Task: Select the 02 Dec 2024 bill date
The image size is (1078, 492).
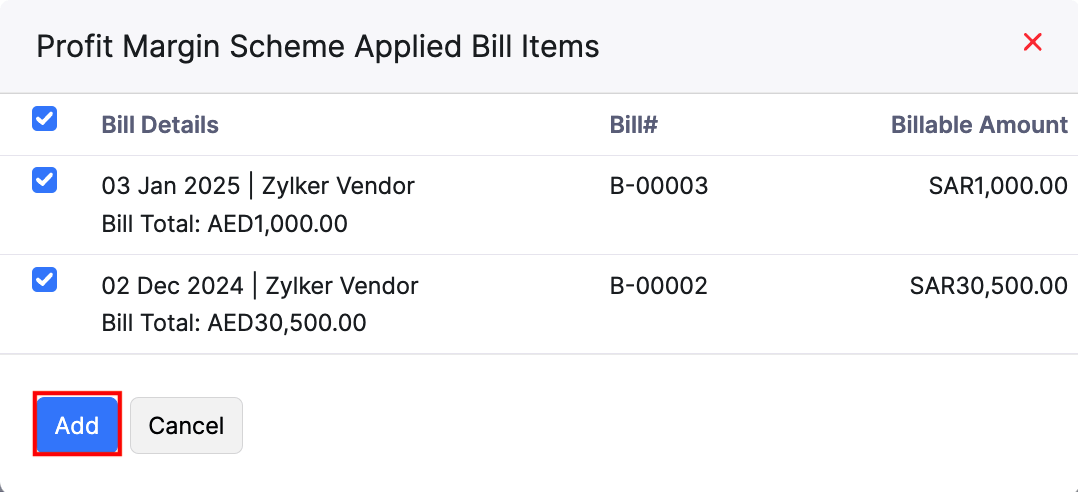Action: point(173,286)
